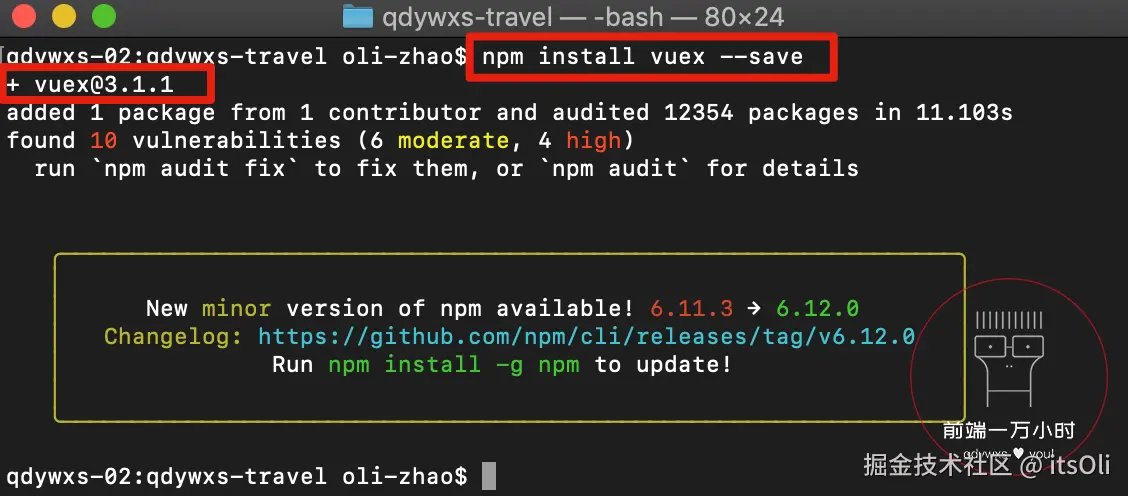Click the green fullscreen window button

tap(104, 16)
